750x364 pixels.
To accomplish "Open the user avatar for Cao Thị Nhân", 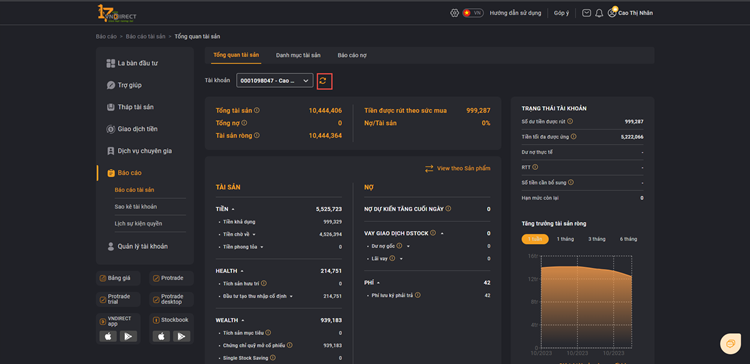I will pos(612,13).
